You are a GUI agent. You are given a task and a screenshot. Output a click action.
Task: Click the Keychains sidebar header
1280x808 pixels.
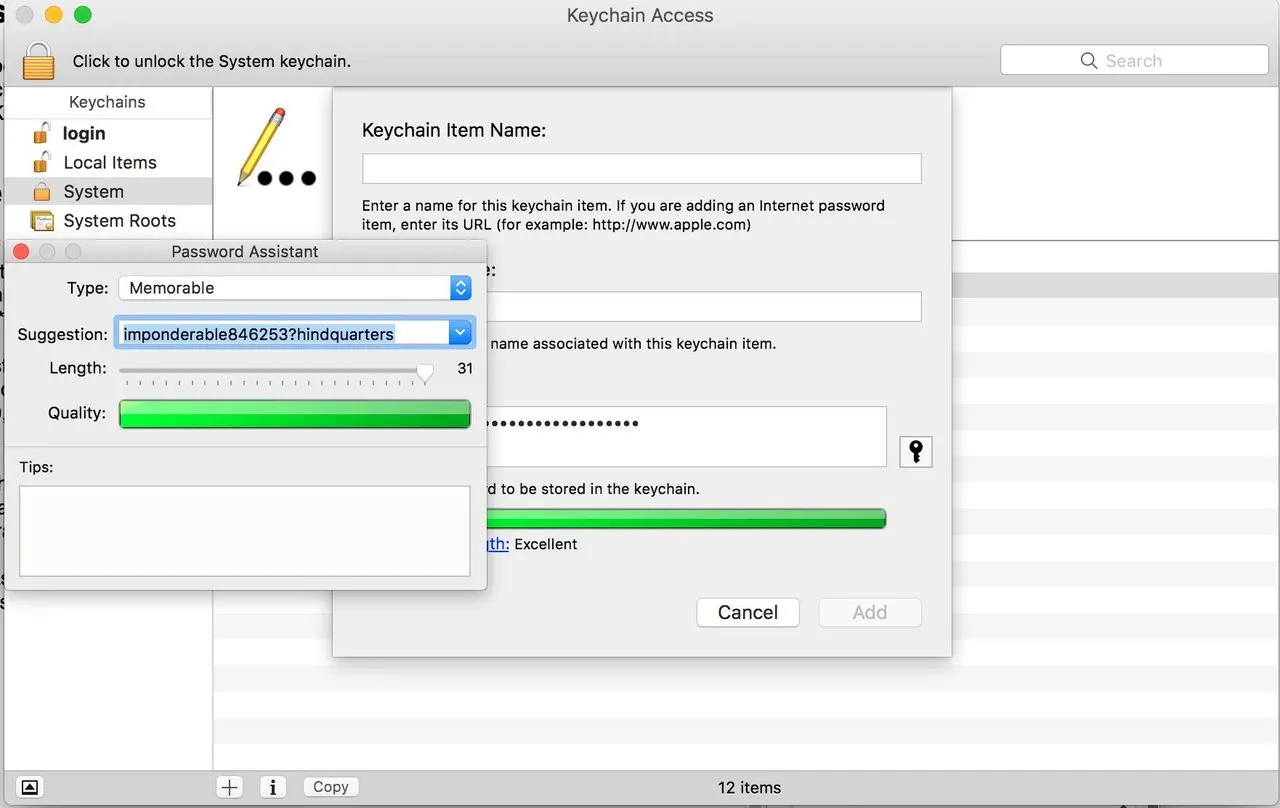pyautogui.click(x=107, y=102)
